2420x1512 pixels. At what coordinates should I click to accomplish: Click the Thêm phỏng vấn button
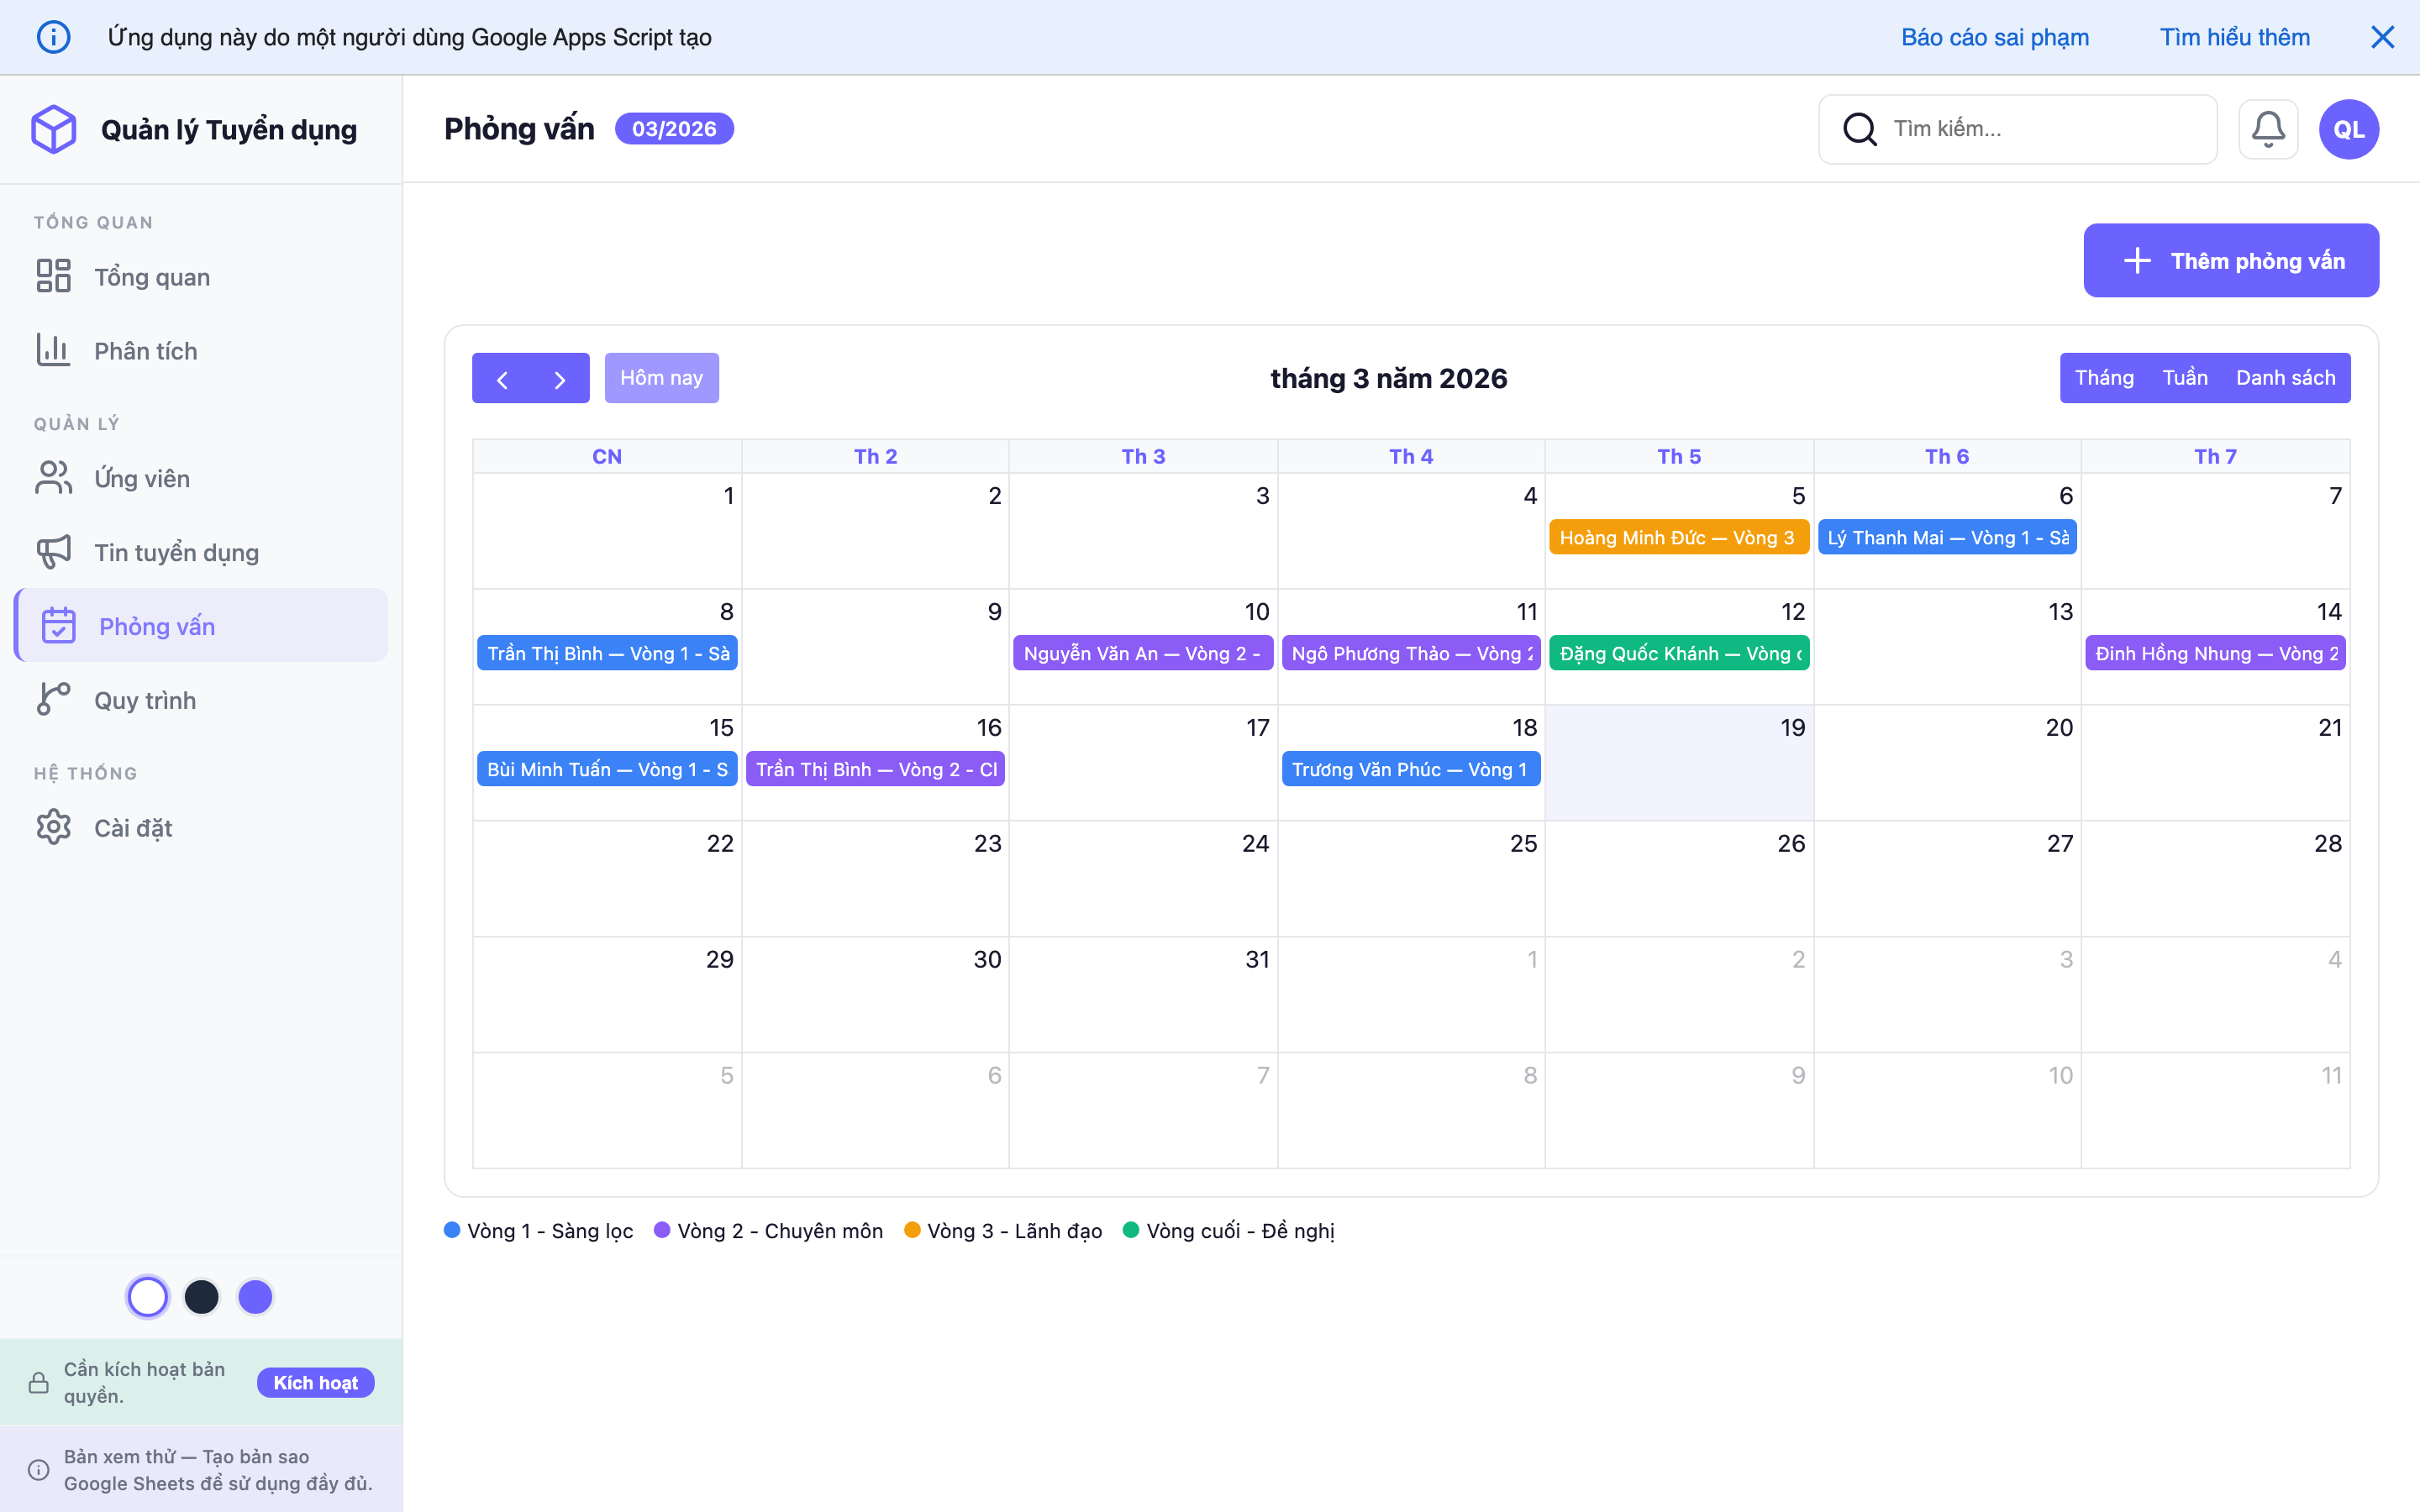click(x=2230, y=260)
